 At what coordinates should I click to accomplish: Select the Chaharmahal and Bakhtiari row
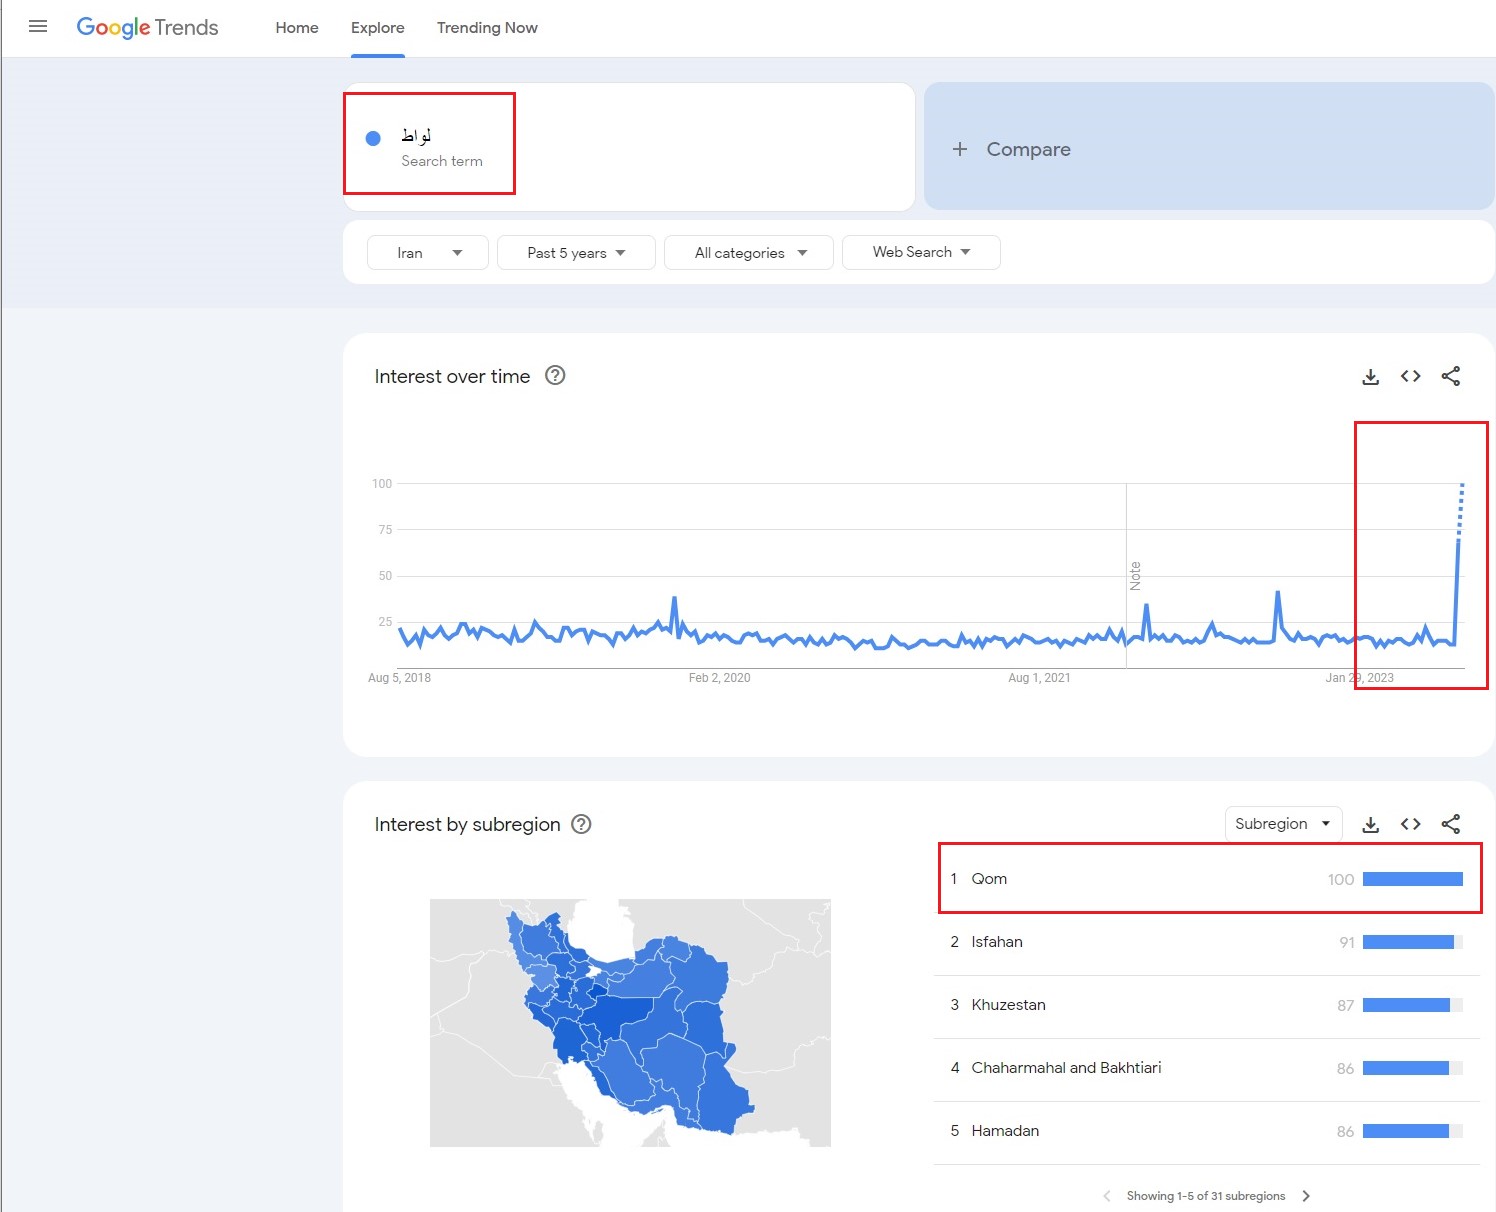tap(1207, 1068)
